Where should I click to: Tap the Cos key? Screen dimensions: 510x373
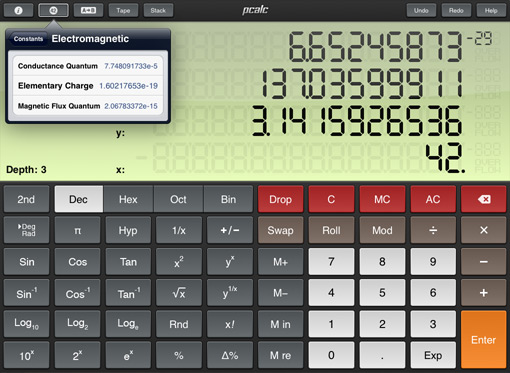tap(77, 262)
